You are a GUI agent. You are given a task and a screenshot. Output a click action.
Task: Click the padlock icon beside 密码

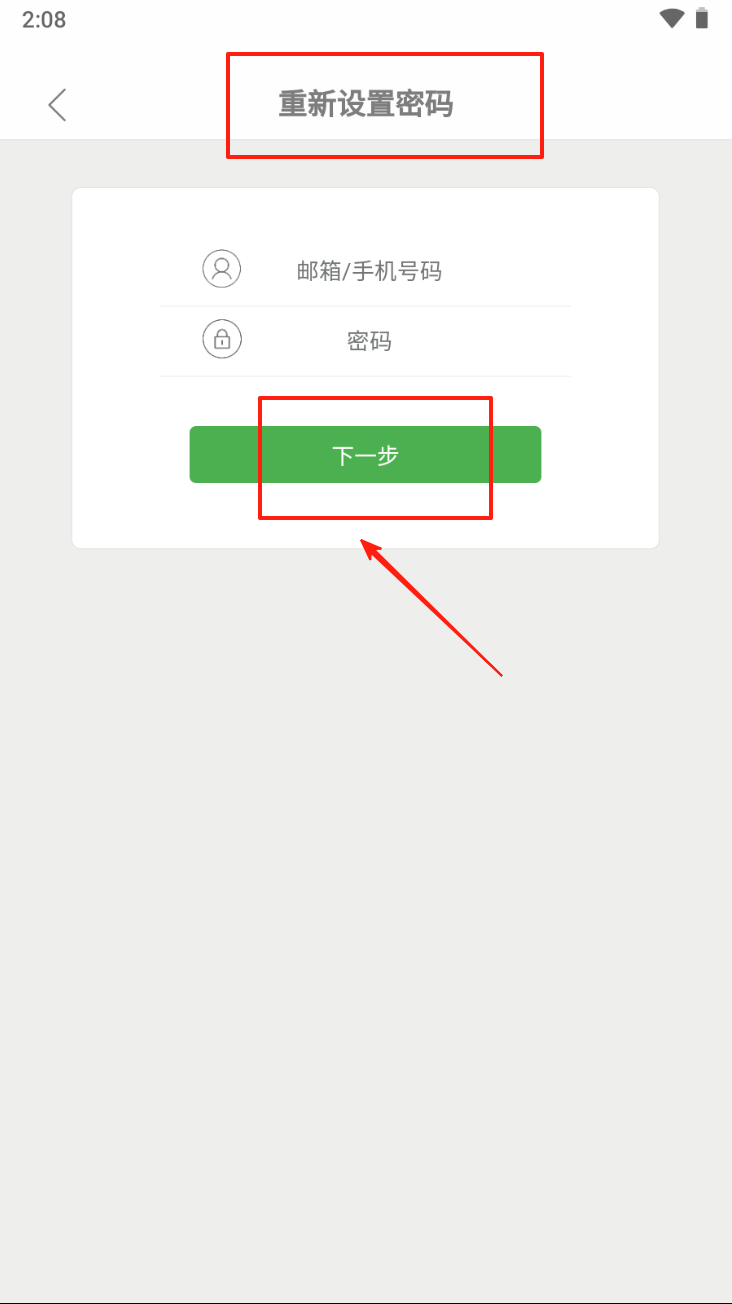(222, 339)
